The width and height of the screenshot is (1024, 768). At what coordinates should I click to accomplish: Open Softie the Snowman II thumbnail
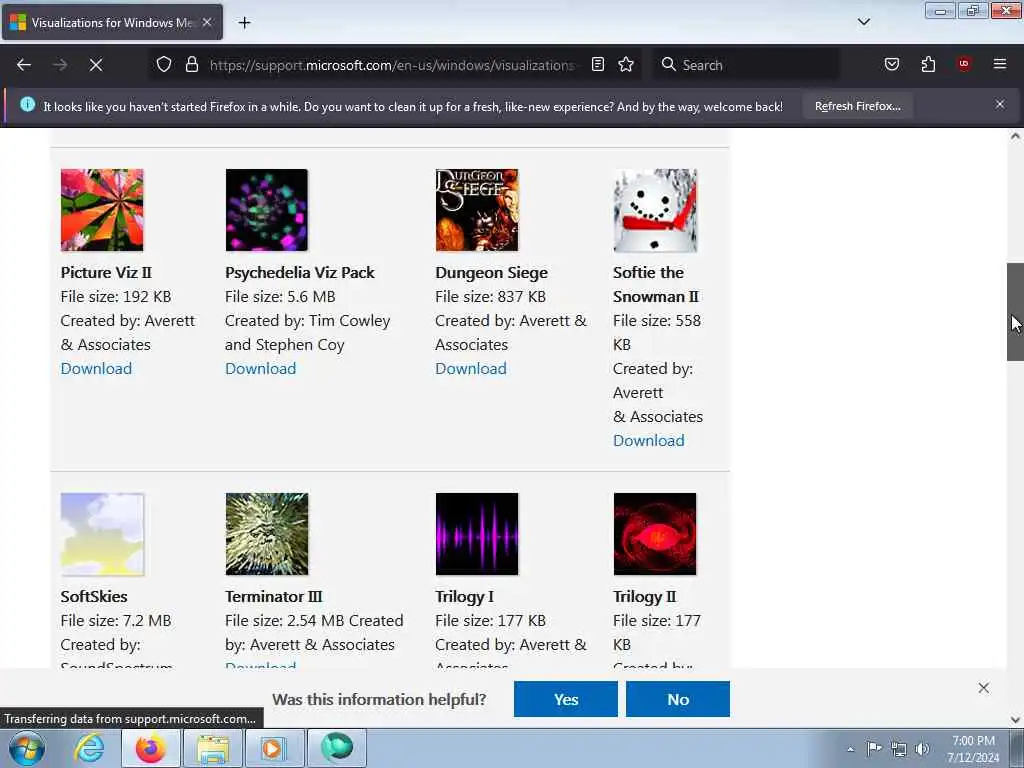pos(655,210)
